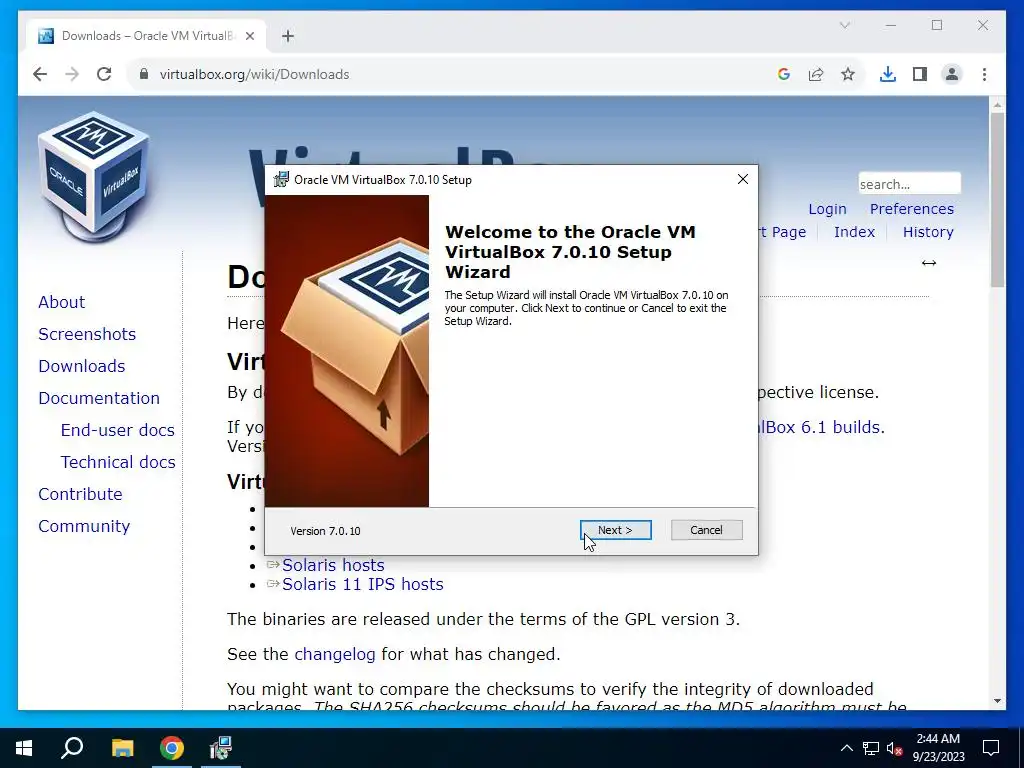
Task: Open the Preferences link
Action: [912, 209]
